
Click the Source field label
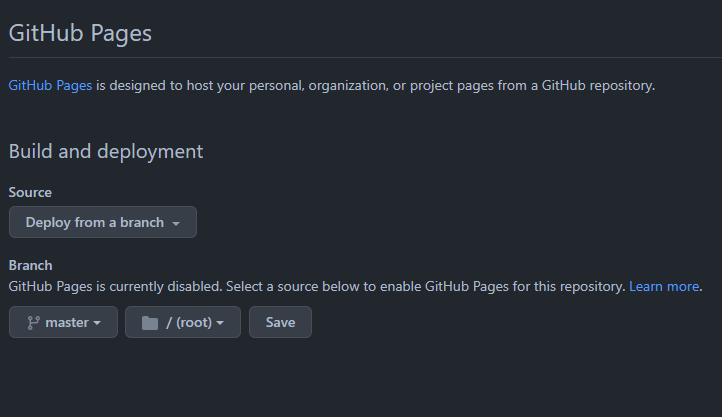click(x=30, y=192)
